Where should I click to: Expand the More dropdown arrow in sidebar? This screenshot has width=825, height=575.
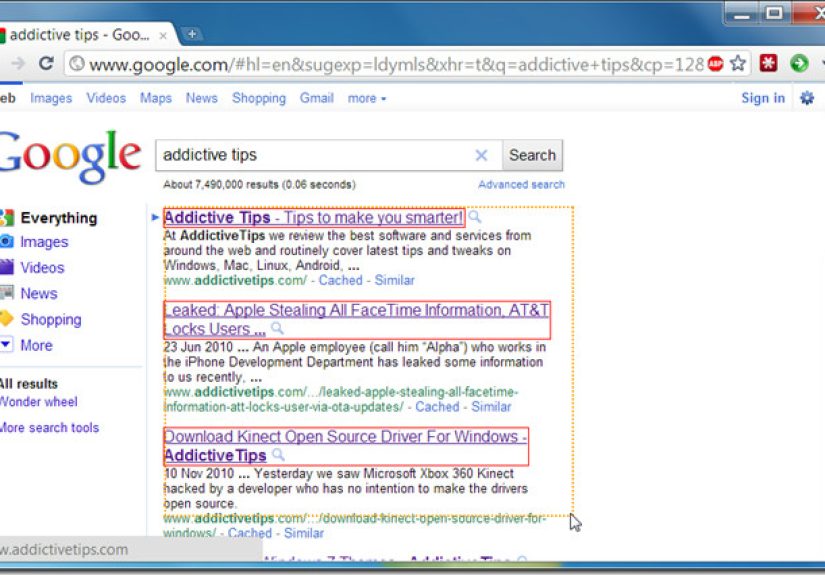(6, 344)
